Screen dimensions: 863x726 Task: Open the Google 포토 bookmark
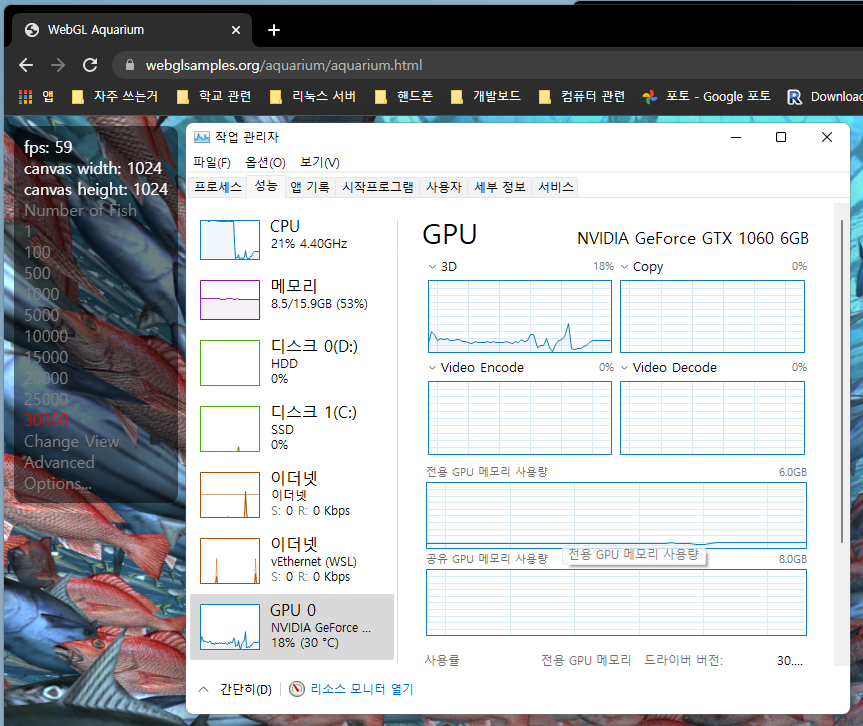(707, 97)
